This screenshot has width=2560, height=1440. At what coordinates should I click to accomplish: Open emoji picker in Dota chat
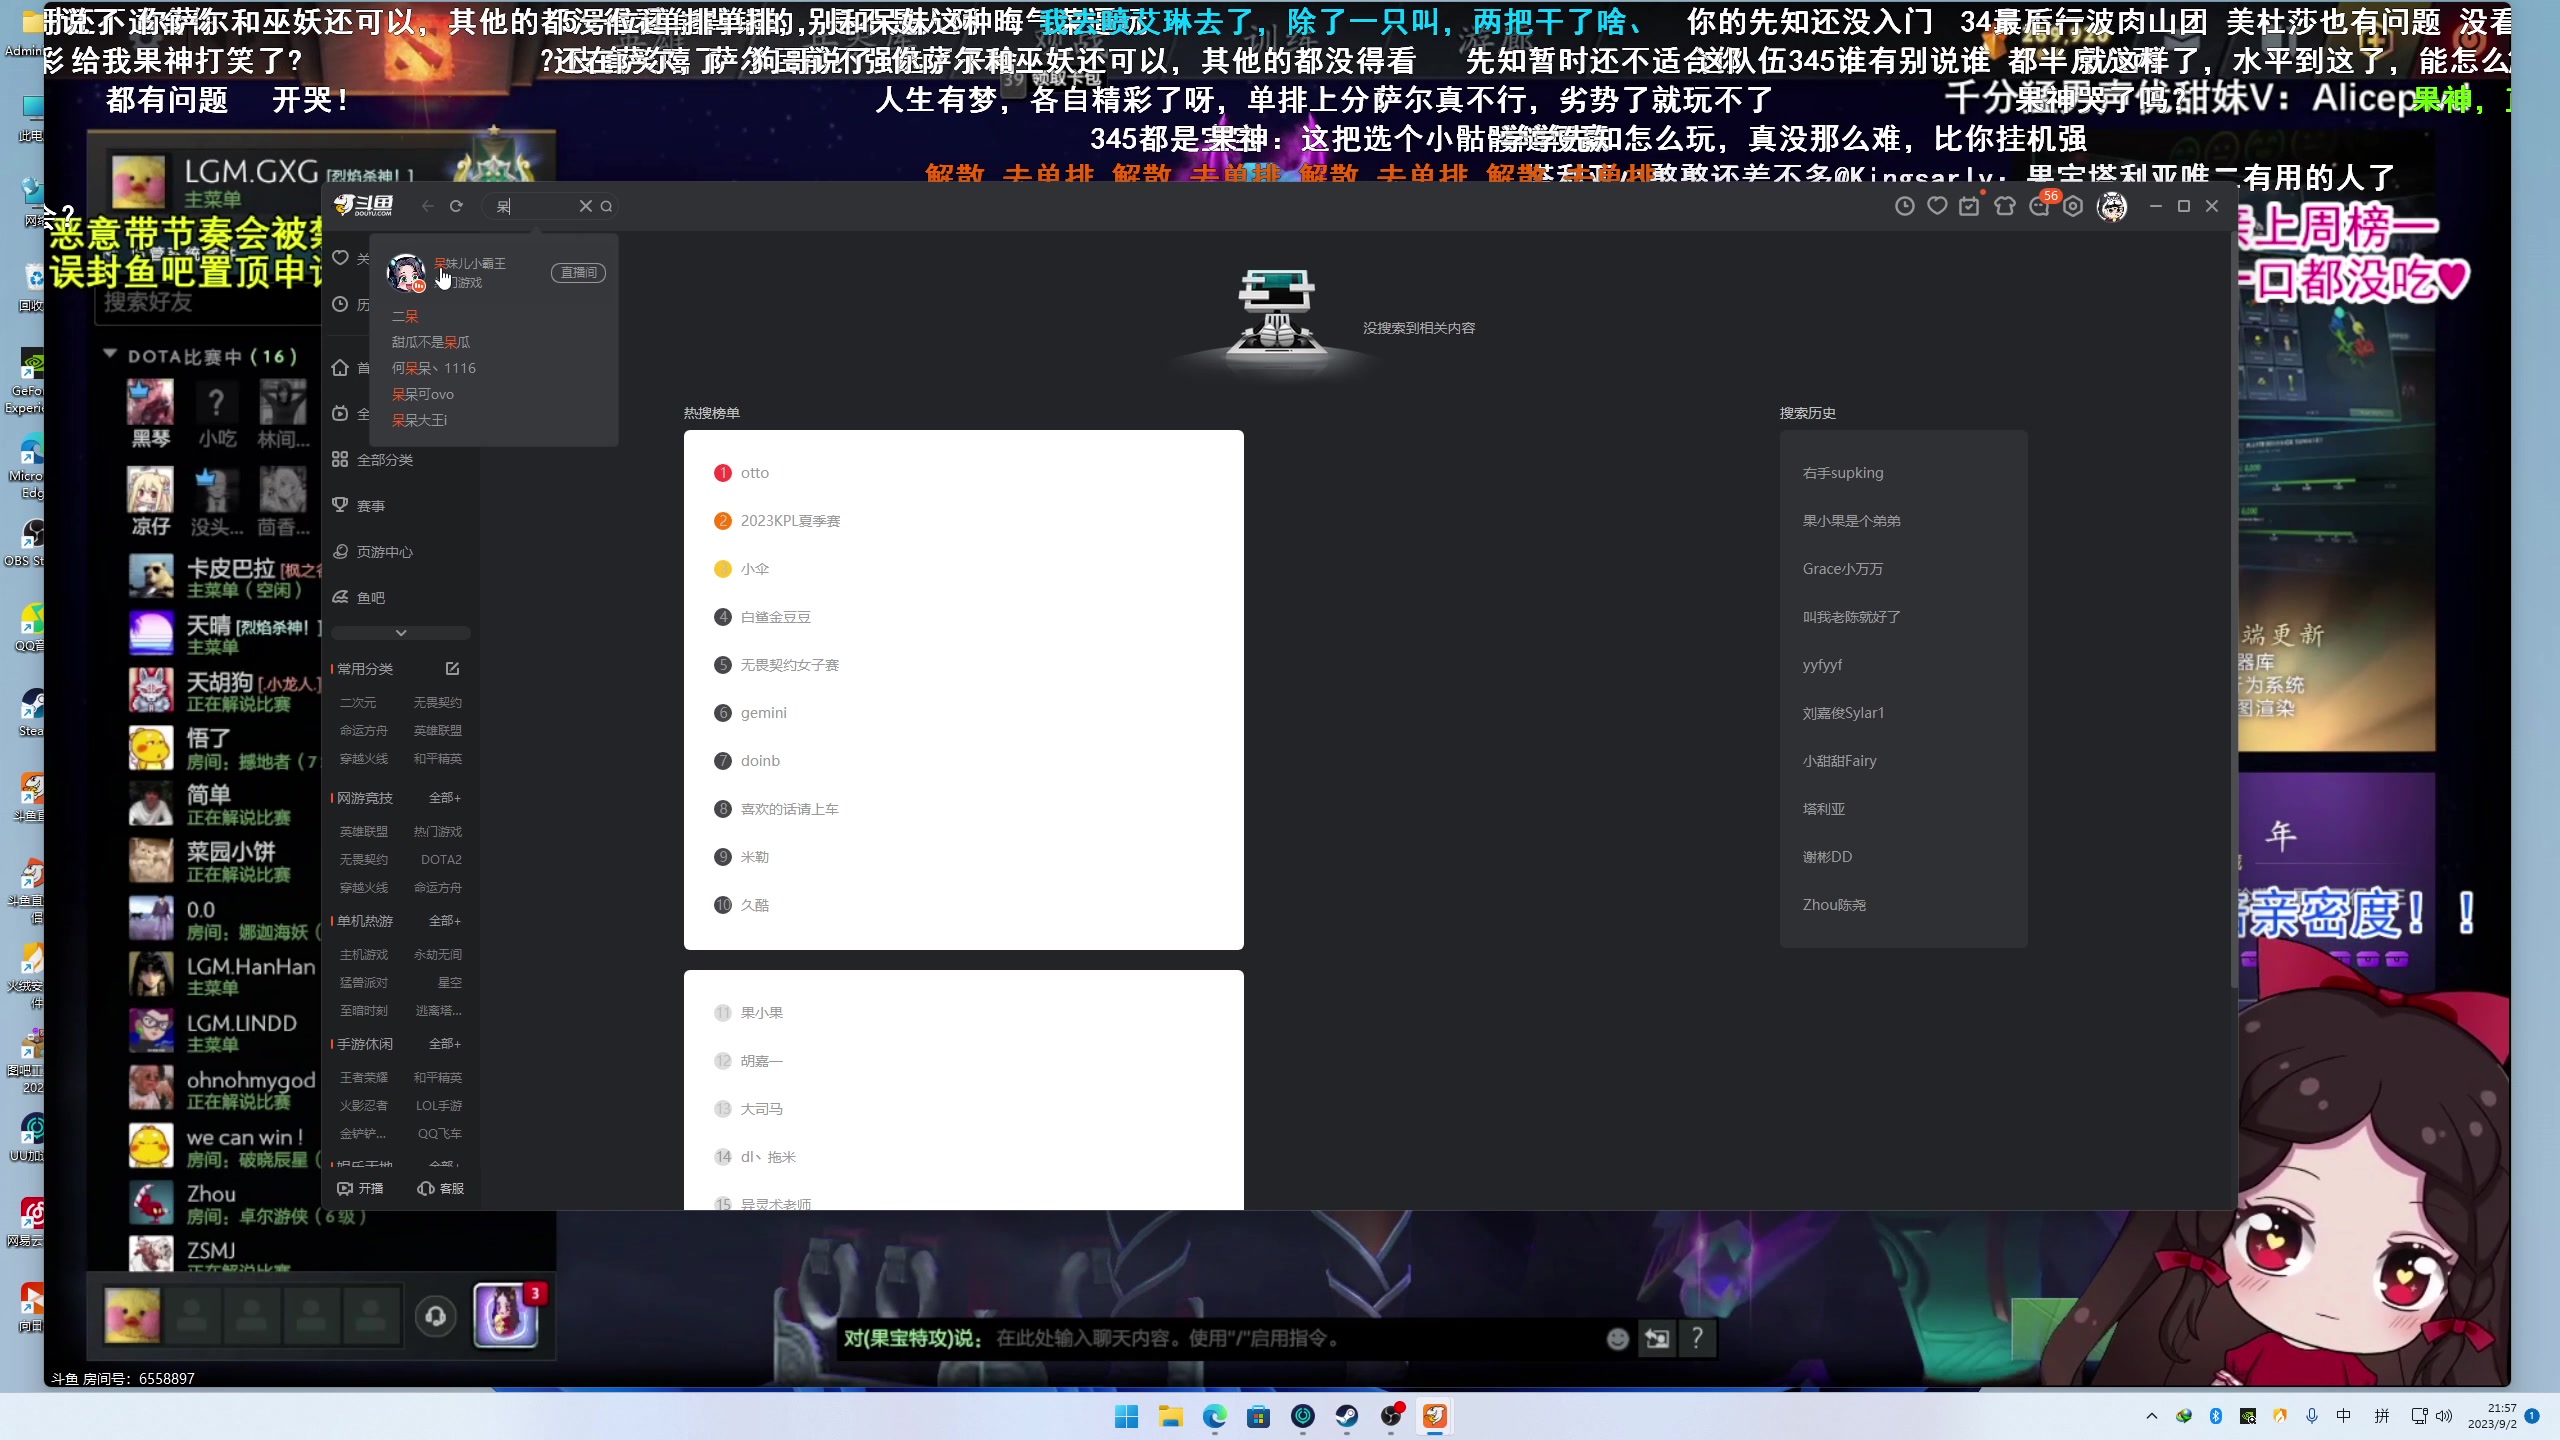tap(1617, 1339)
